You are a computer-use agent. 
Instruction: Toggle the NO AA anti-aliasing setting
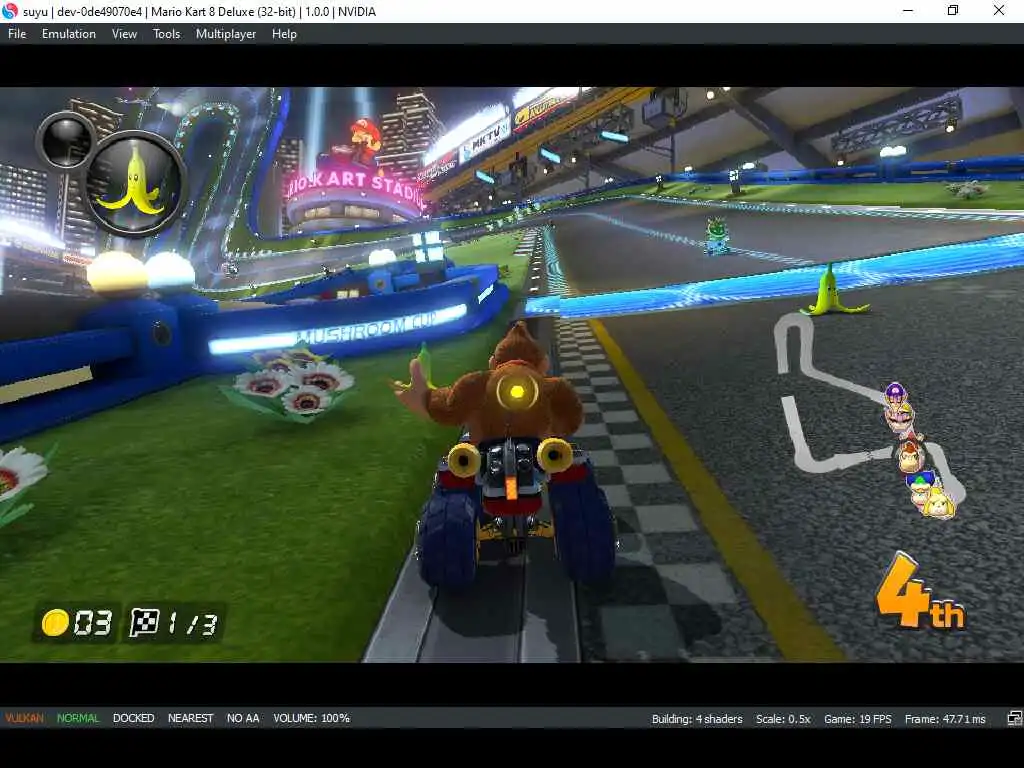243,718
